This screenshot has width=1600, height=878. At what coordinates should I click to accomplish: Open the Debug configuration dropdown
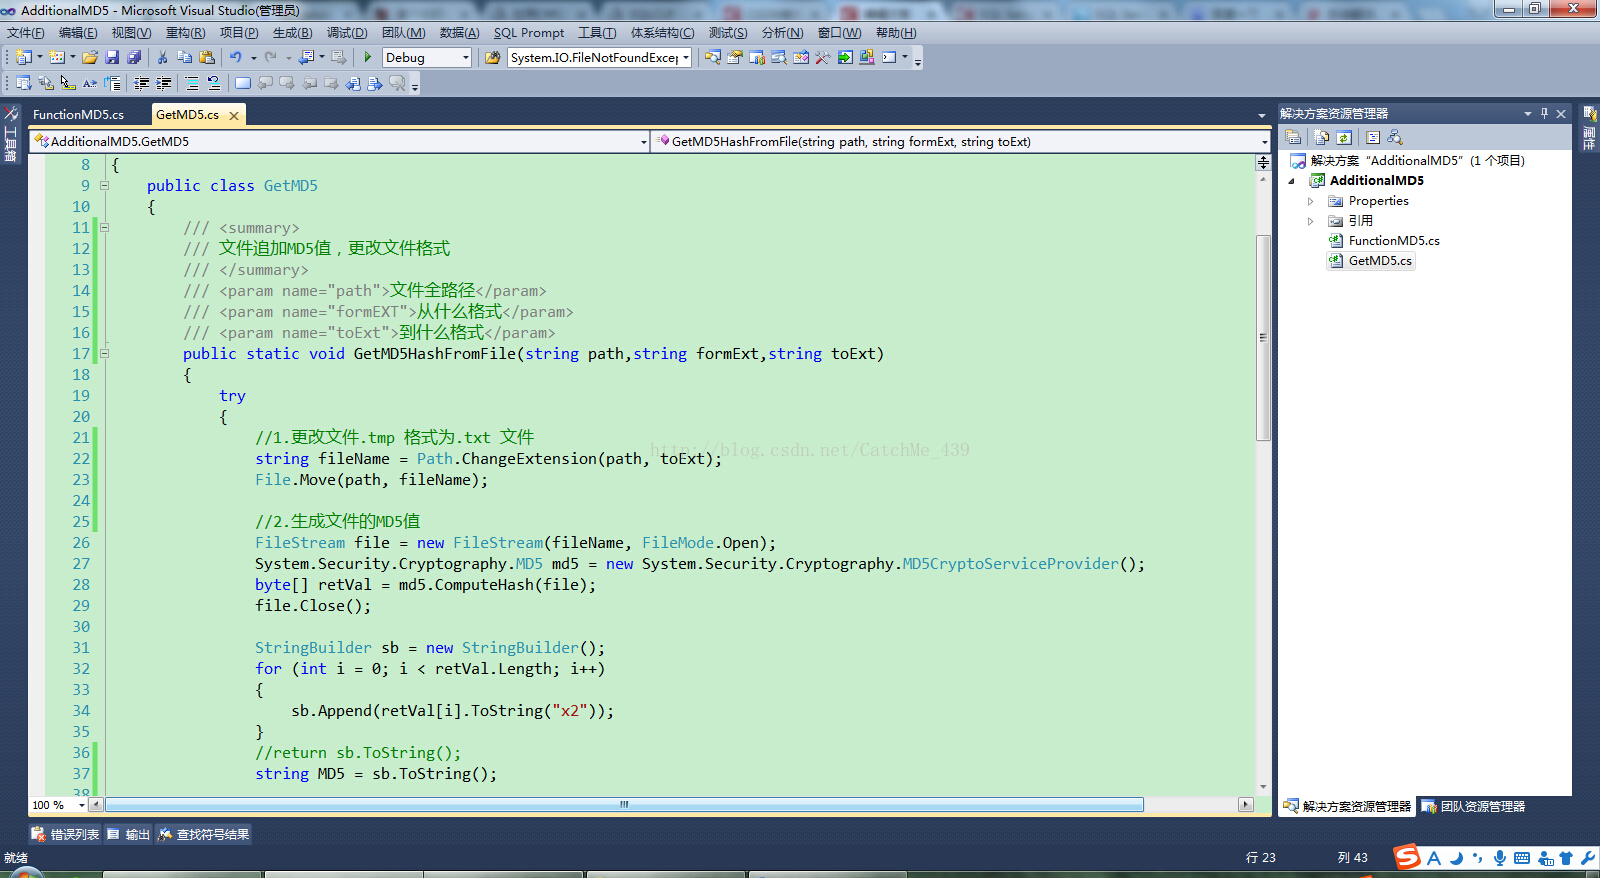pyautogui.click(x=465, y=58)
